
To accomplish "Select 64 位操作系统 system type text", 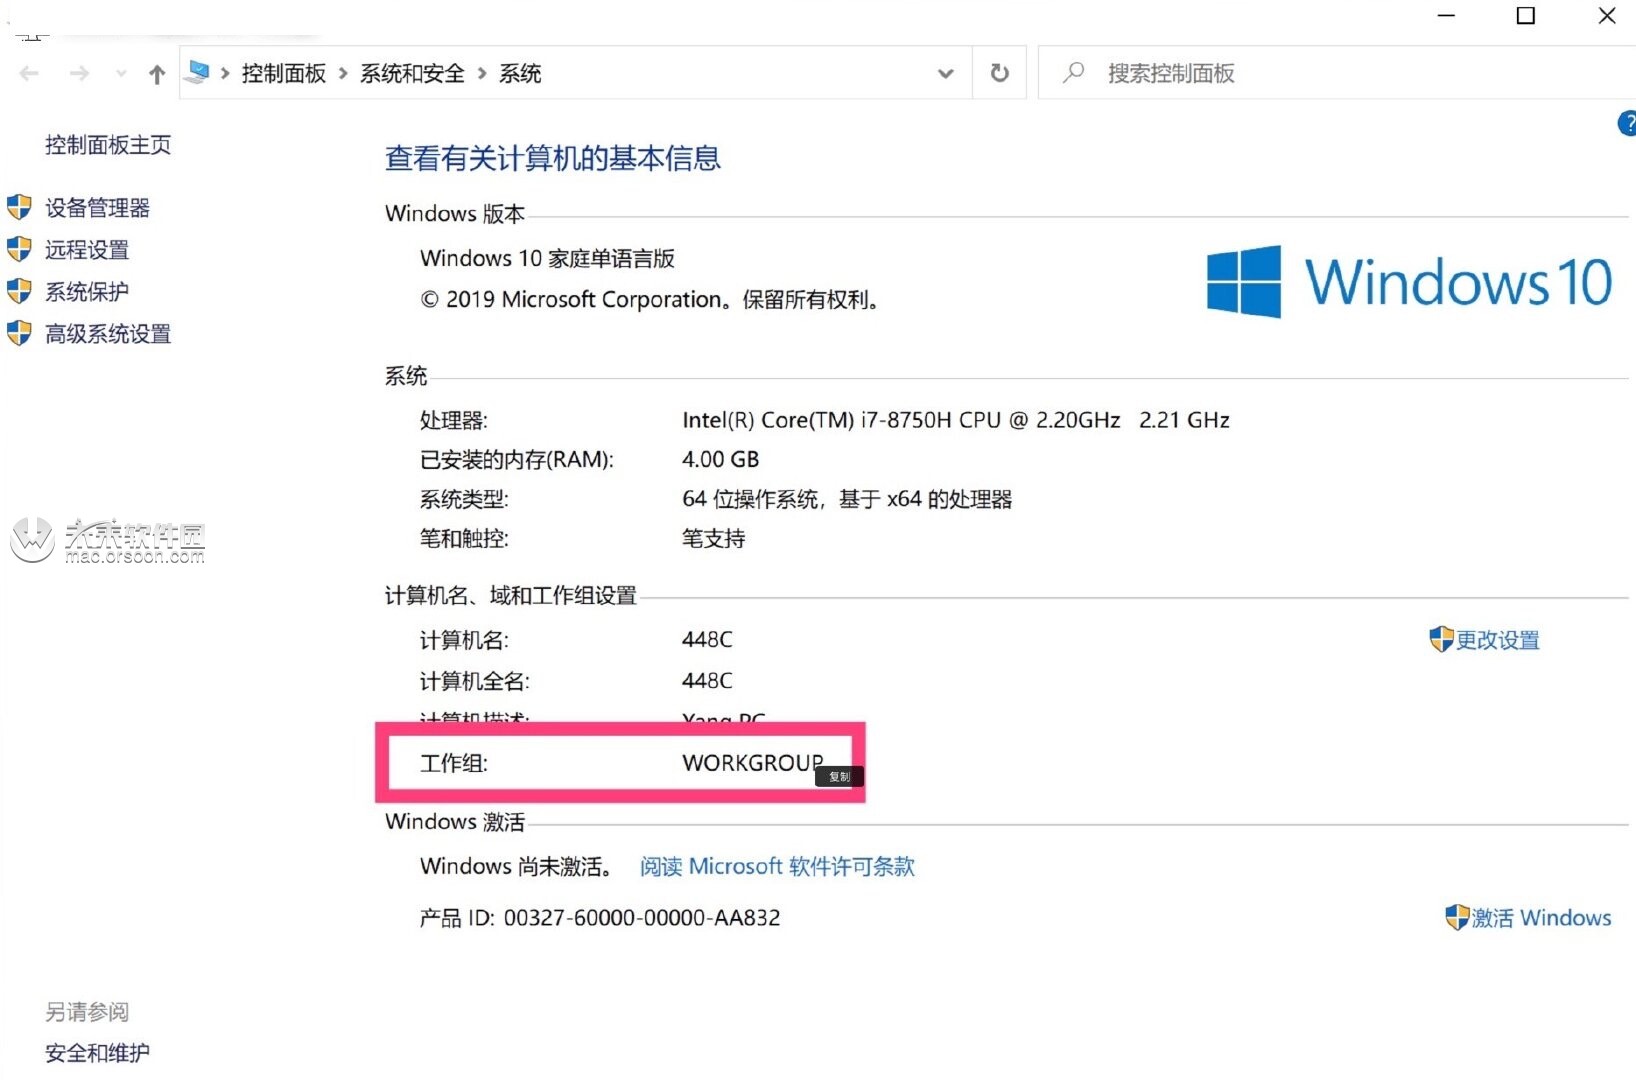I will click(x=847, y=499).
